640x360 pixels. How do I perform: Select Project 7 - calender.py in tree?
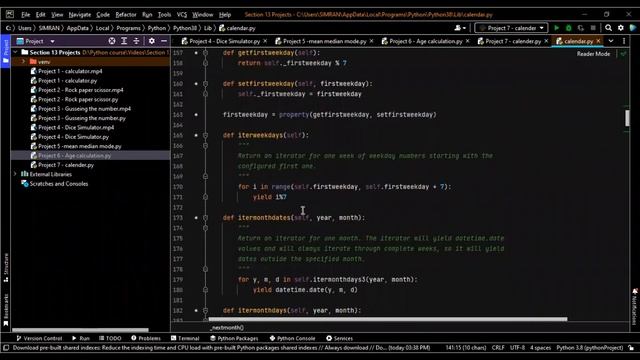pos(65,165)
